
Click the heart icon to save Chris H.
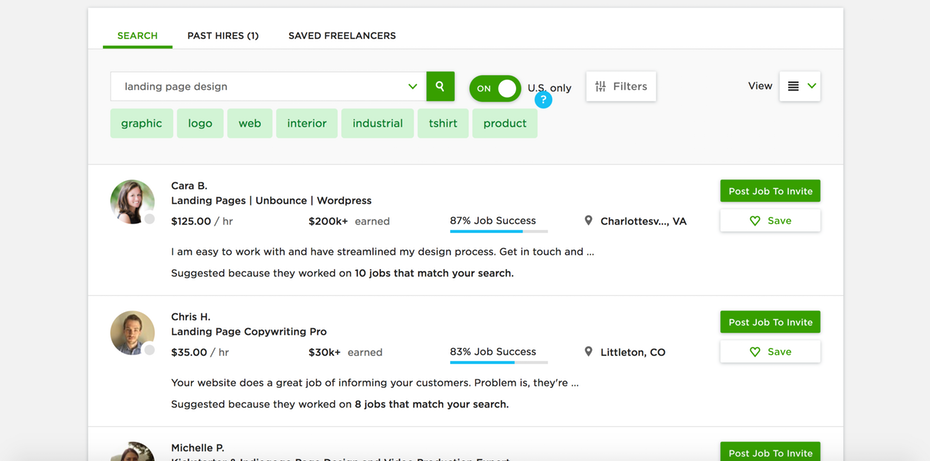(755, 352)
